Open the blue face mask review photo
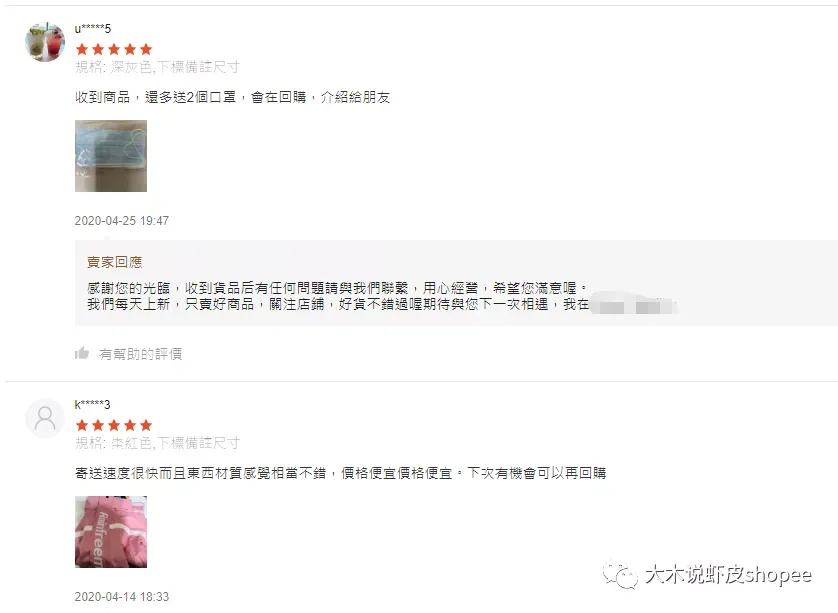 click(111, 156)
